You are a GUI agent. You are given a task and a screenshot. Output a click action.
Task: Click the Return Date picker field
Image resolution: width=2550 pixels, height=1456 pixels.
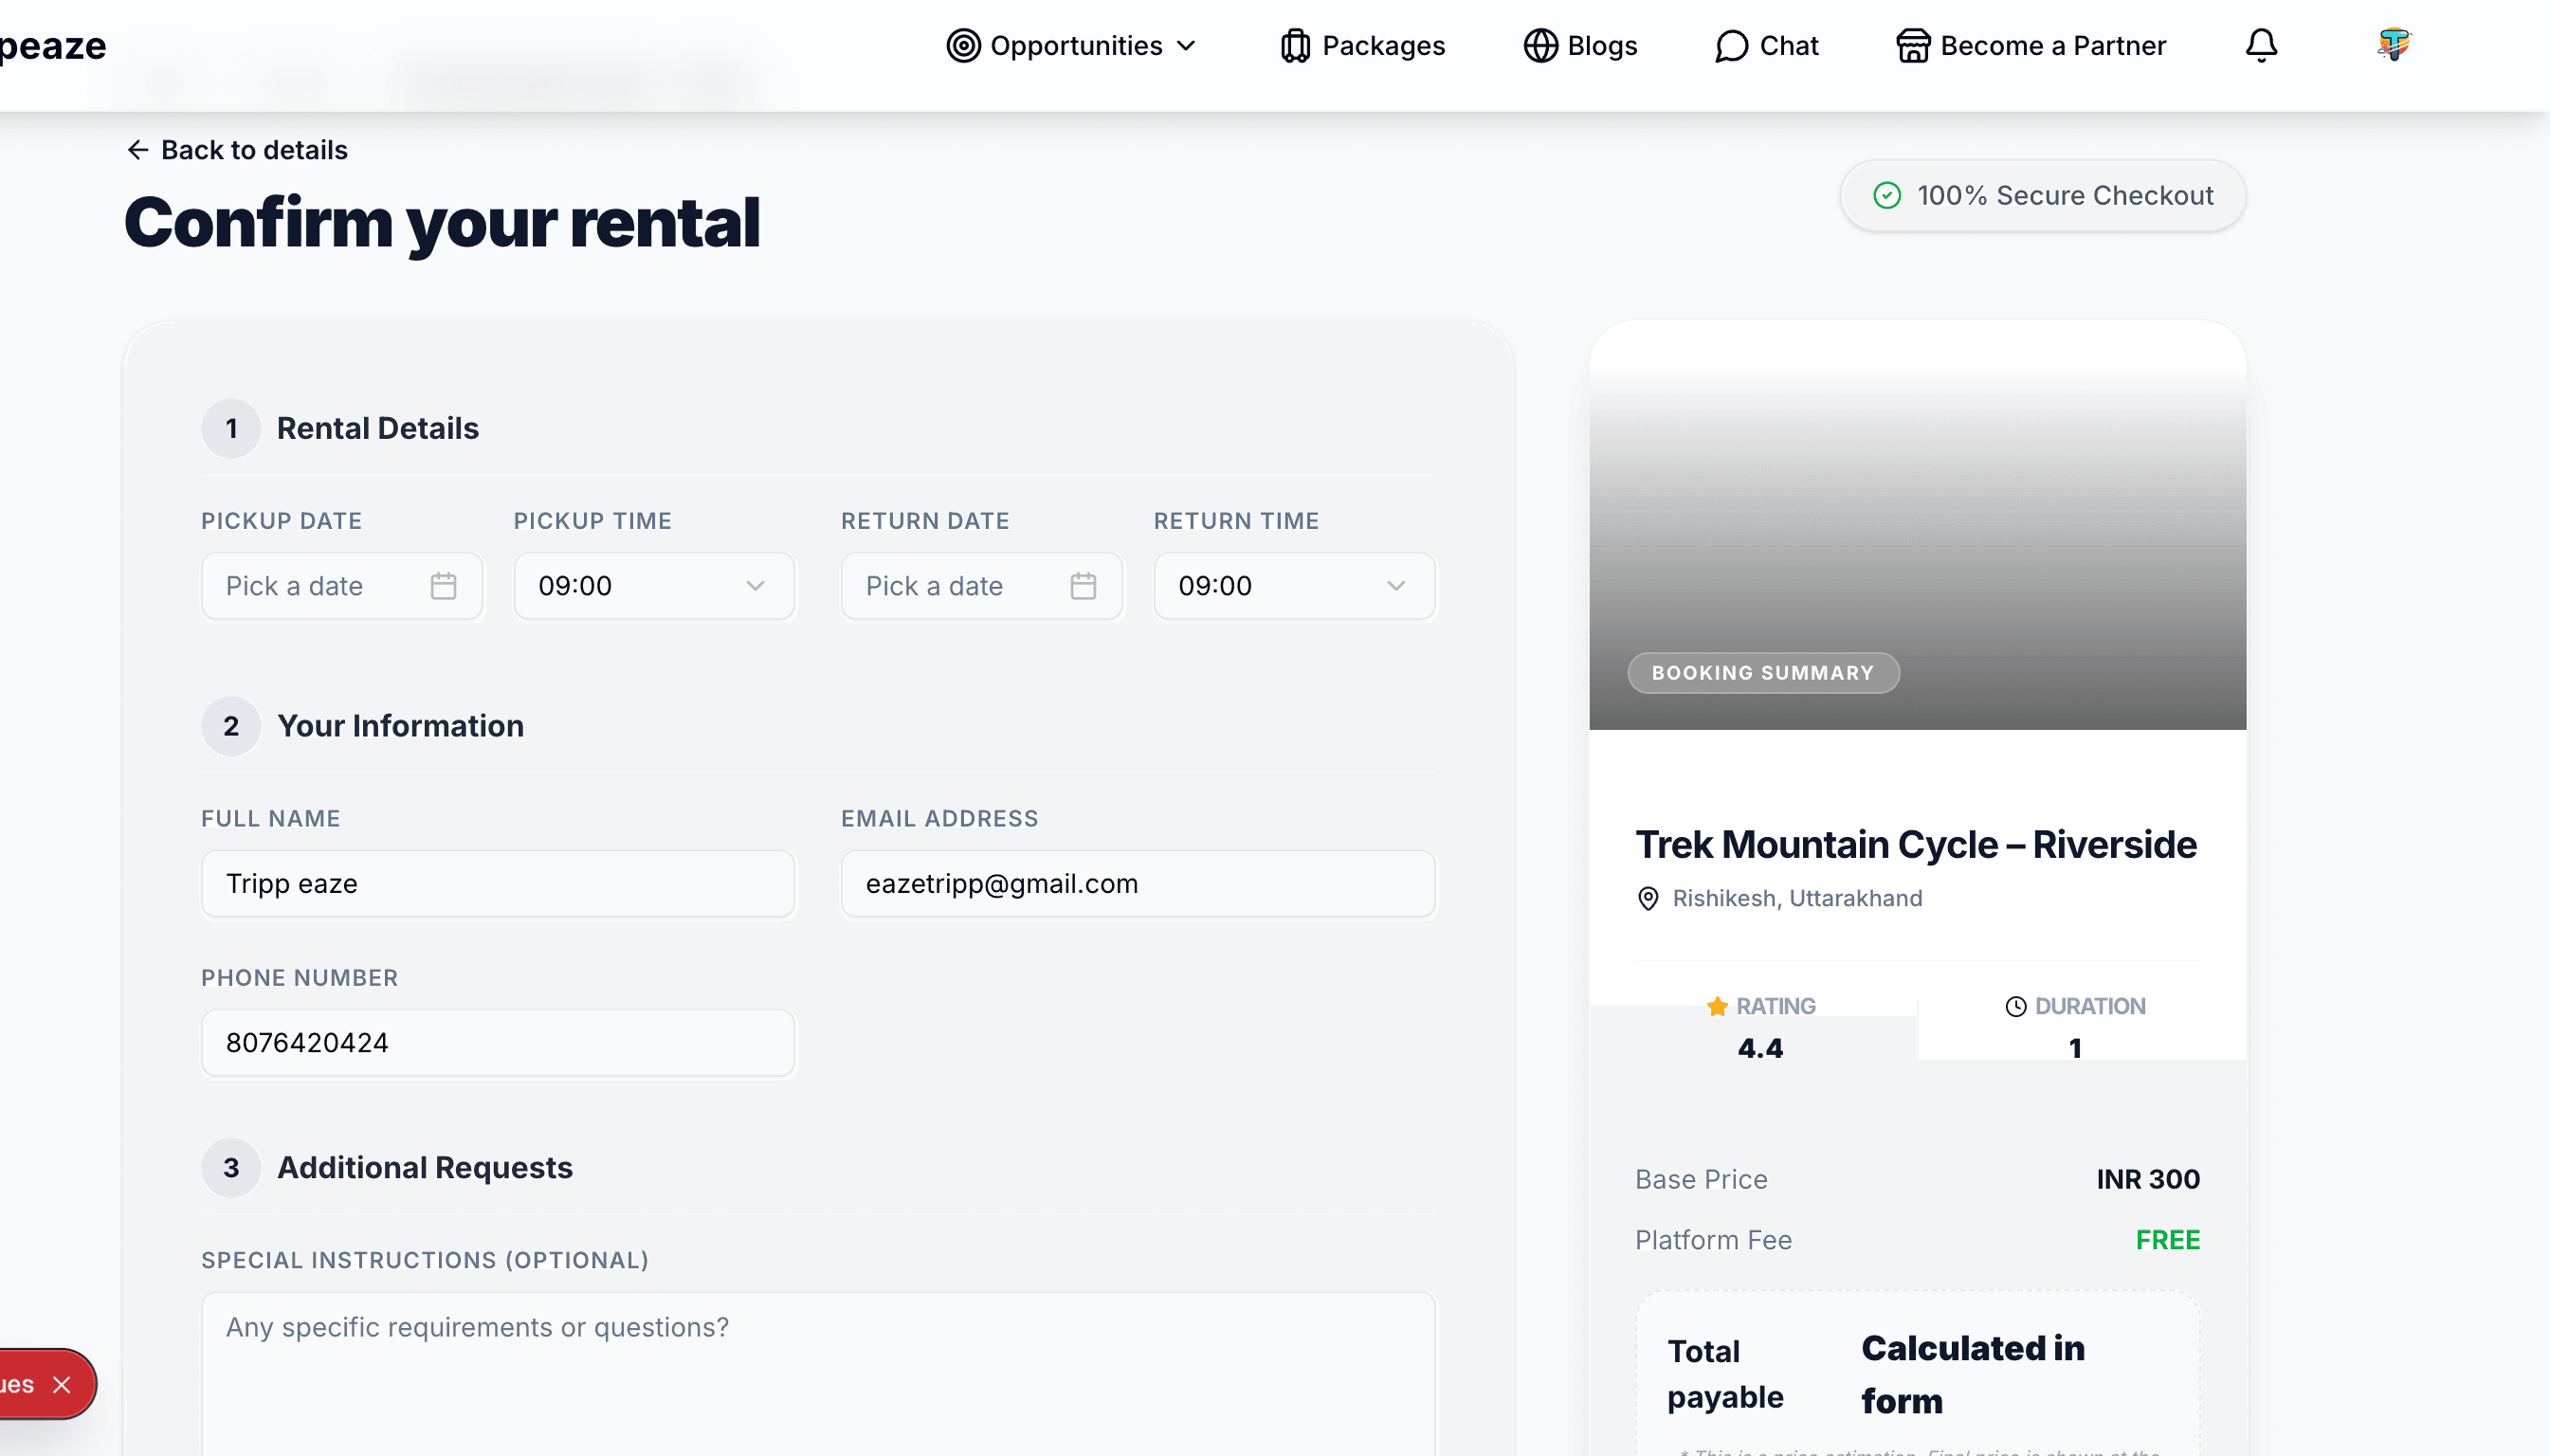982,586
